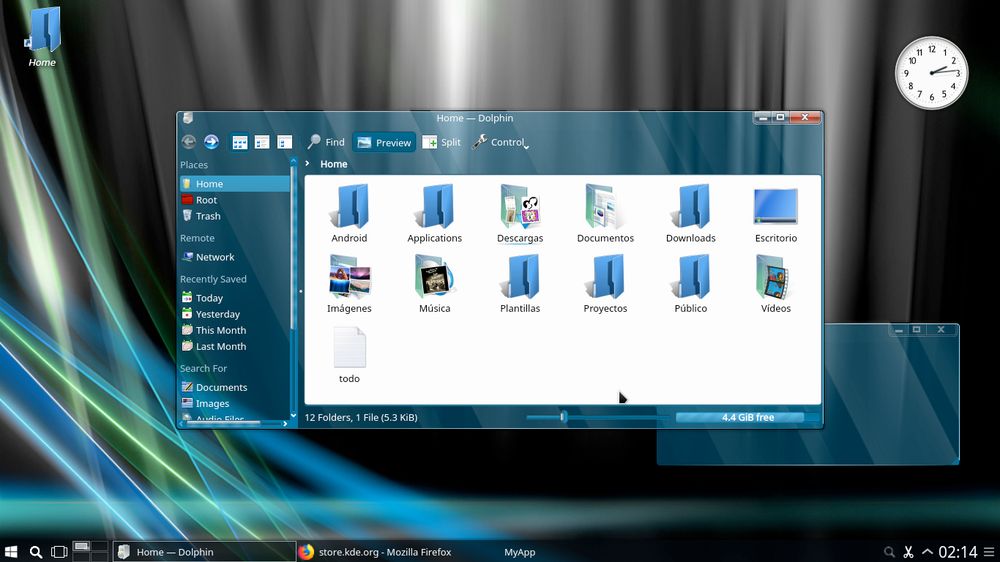This screenshot has height=562, width=1000.
Task: Select the Público folder icon
Action: click(691, 277)
